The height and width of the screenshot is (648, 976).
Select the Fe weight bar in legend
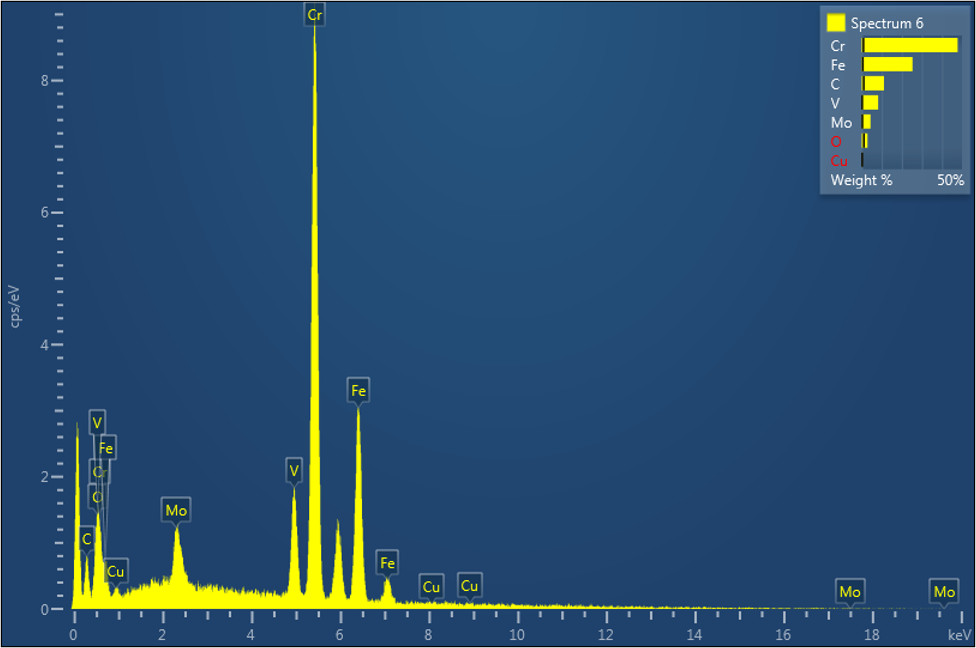888,64
